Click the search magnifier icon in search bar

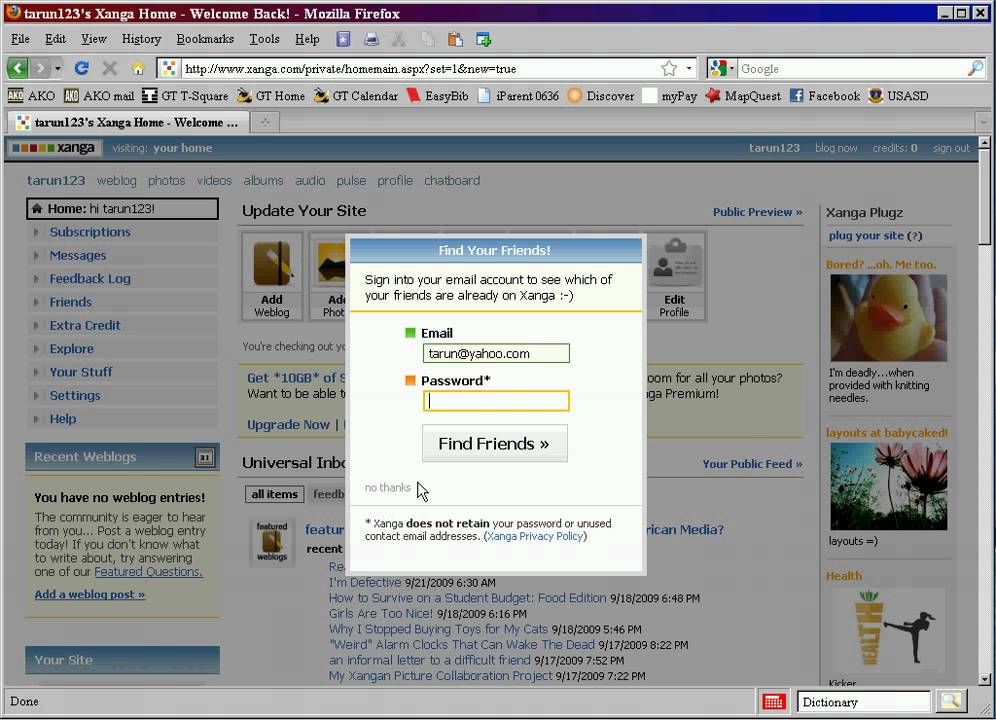pyautogui.click(x=975, y=68)
